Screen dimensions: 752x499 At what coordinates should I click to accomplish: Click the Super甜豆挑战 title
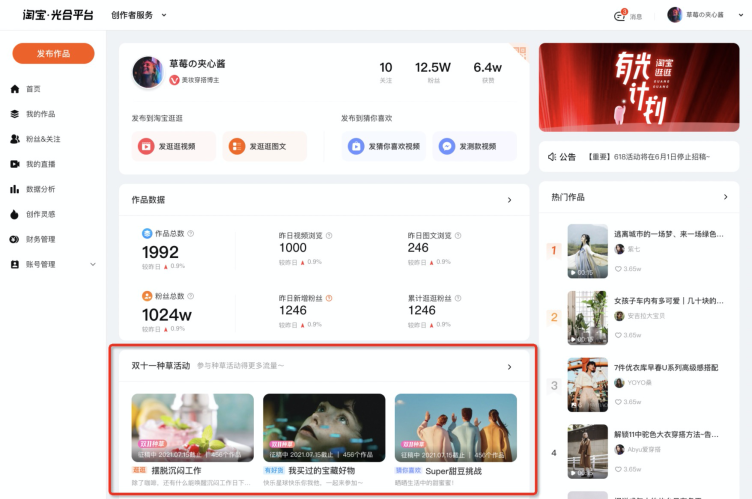pos(454,471)
